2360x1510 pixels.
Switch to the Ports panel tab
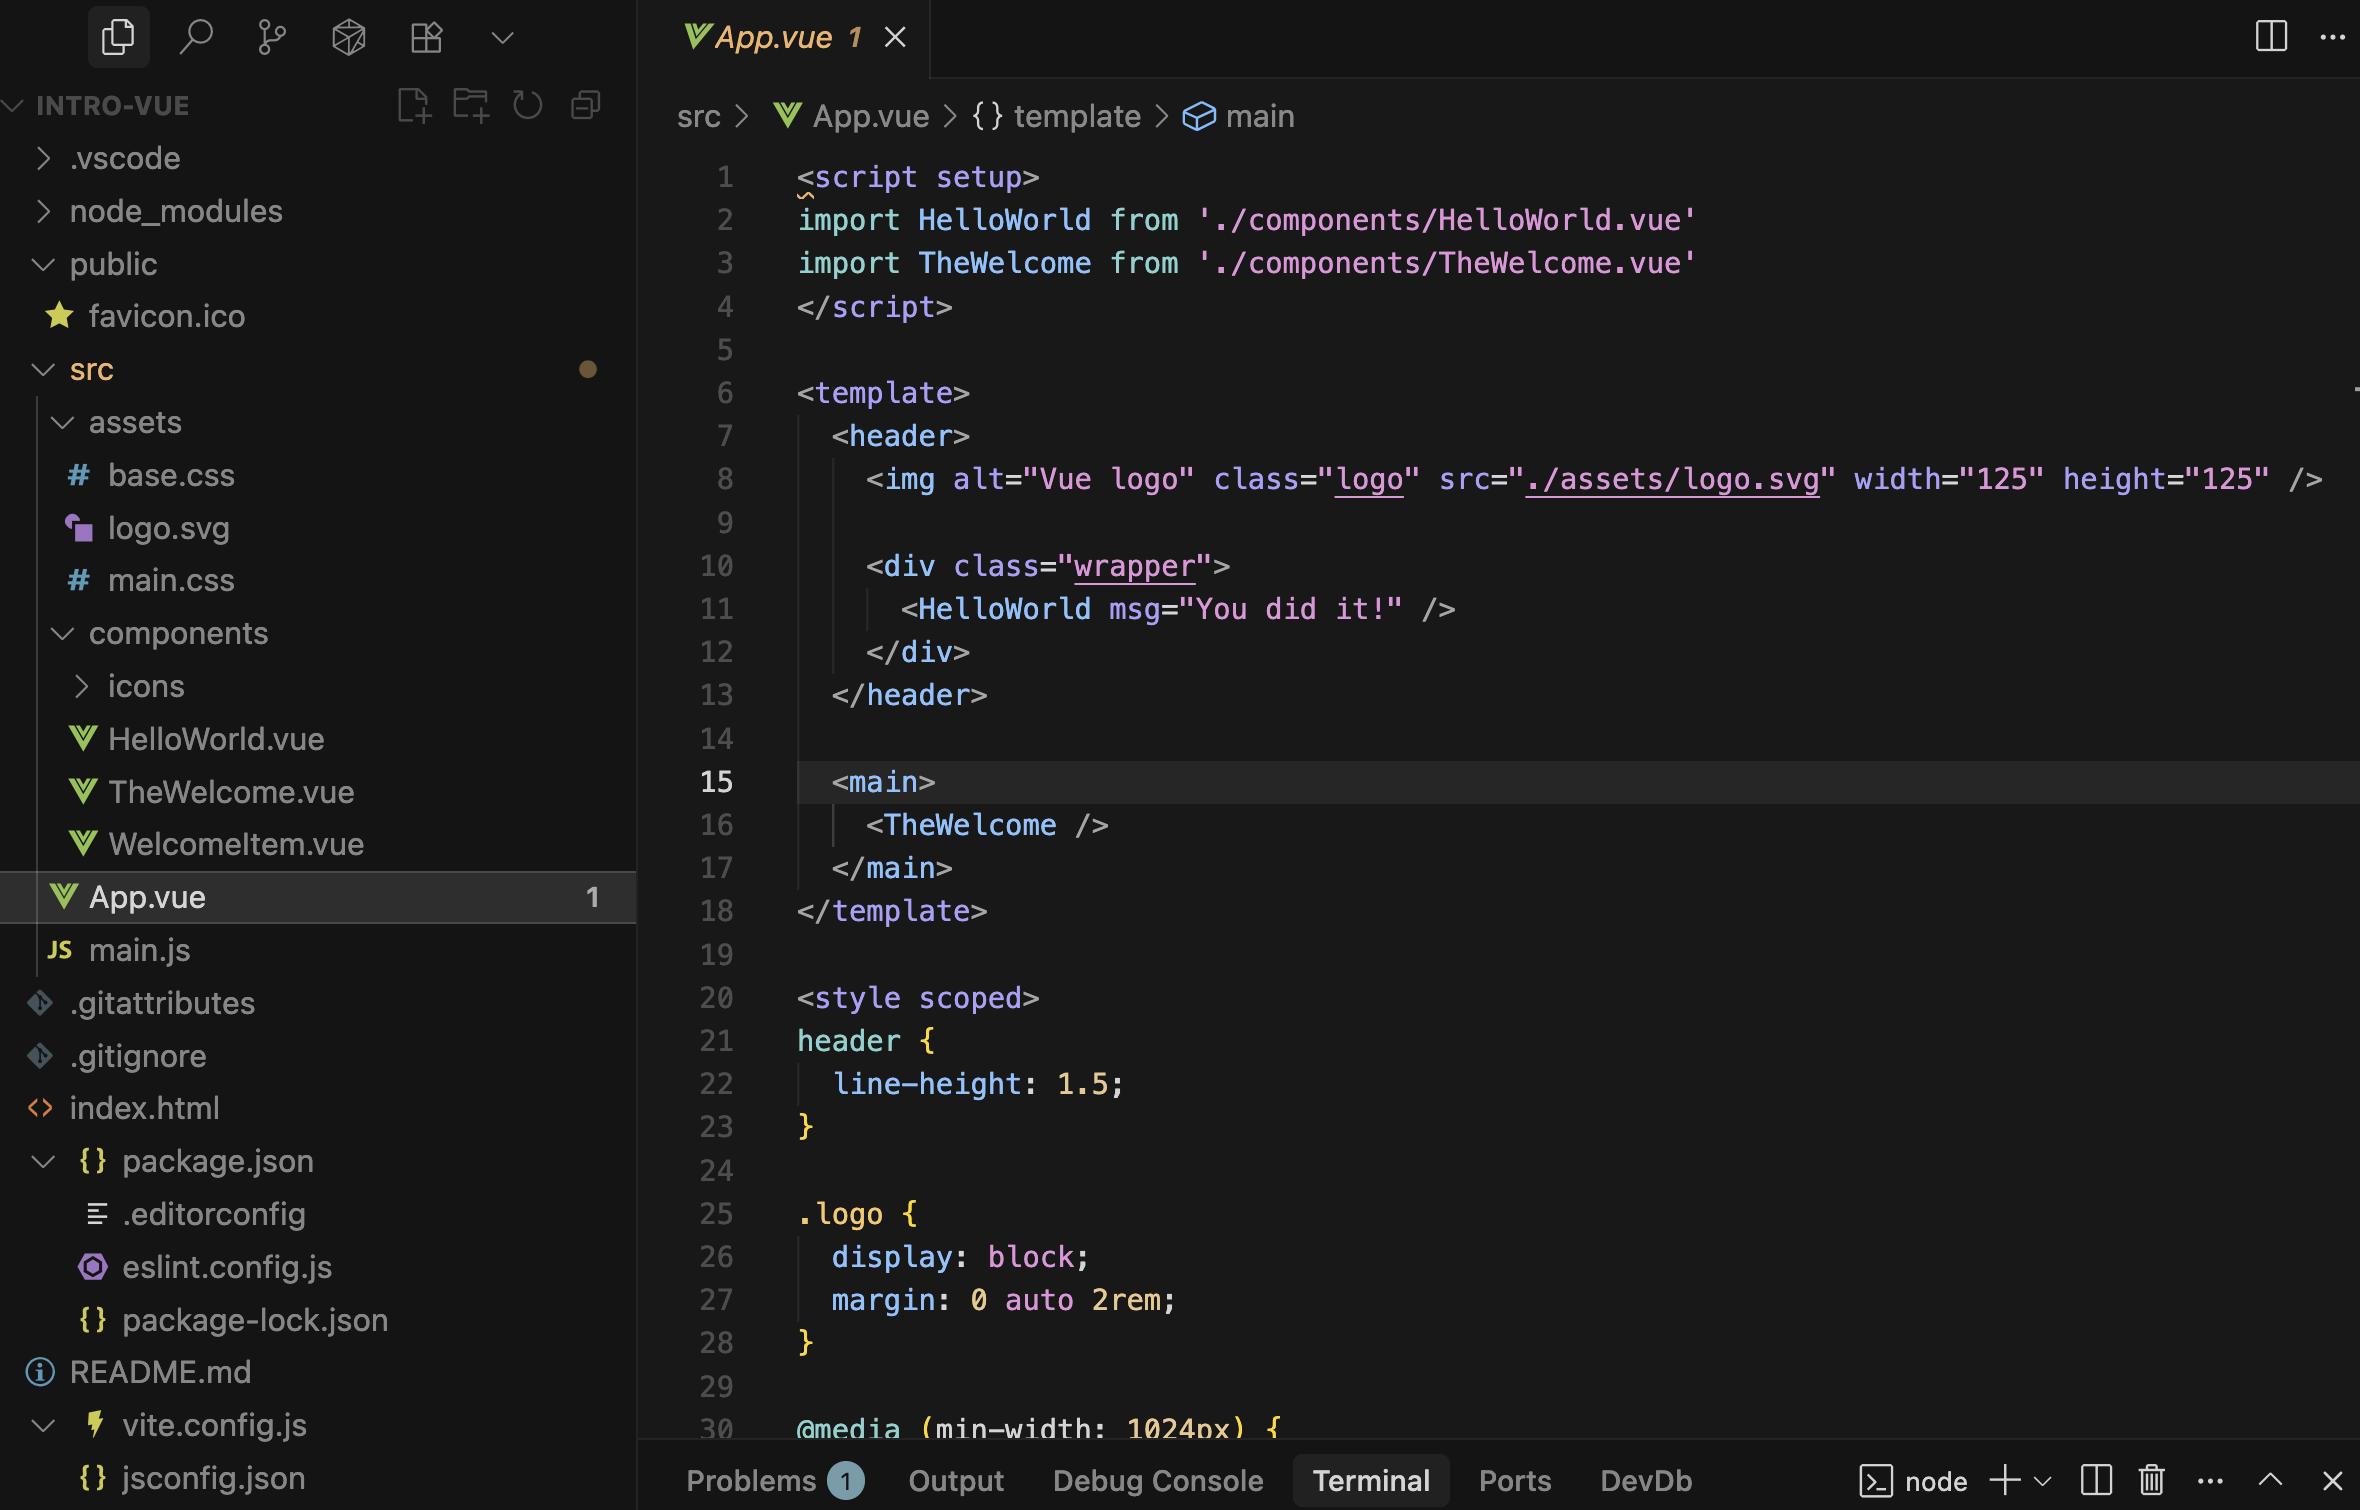tap(1515, 1481)
